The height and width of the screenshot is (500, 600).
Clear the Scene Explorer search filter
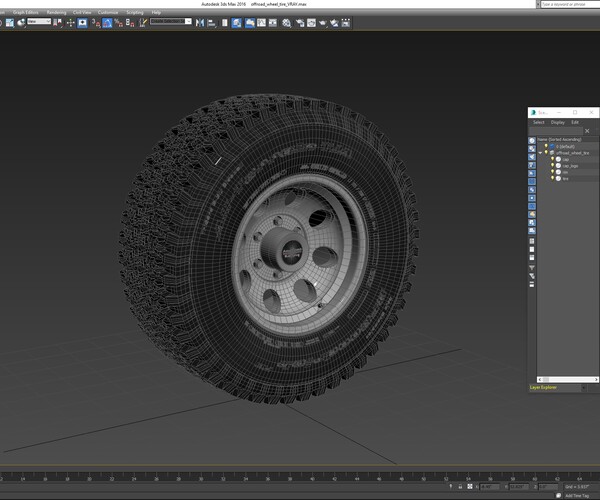[x=587, y=131]
